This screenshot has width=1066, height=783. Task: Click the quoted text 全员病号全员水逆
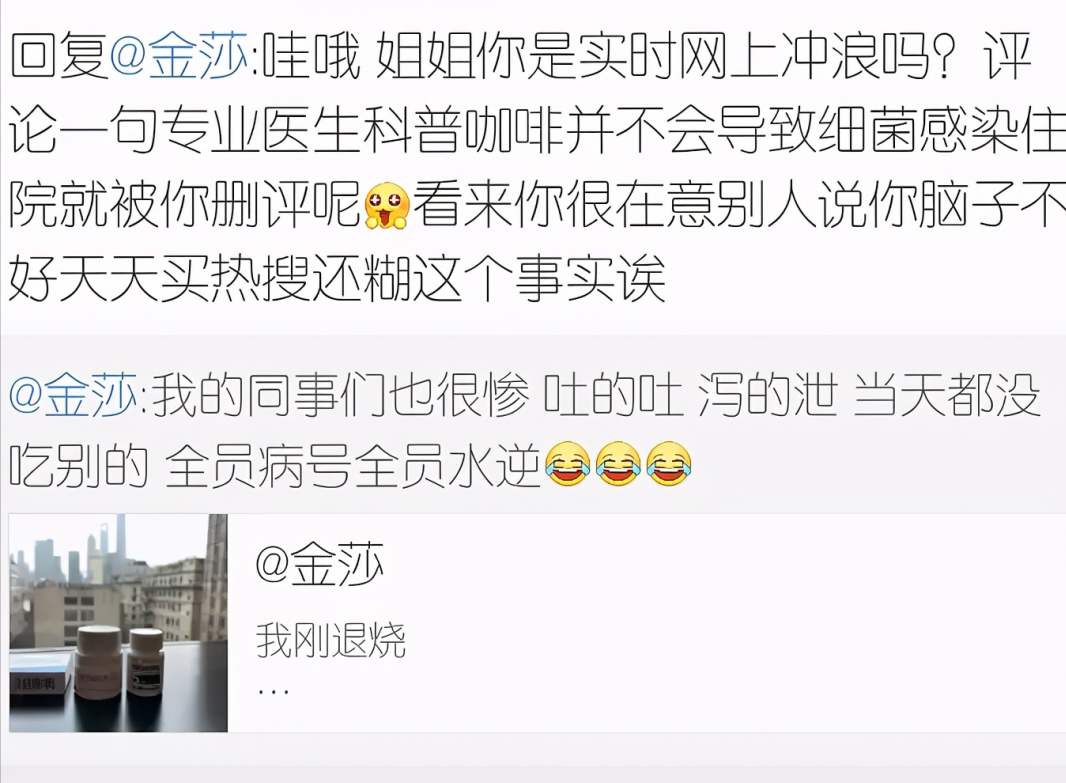click(x=352, y=466)
